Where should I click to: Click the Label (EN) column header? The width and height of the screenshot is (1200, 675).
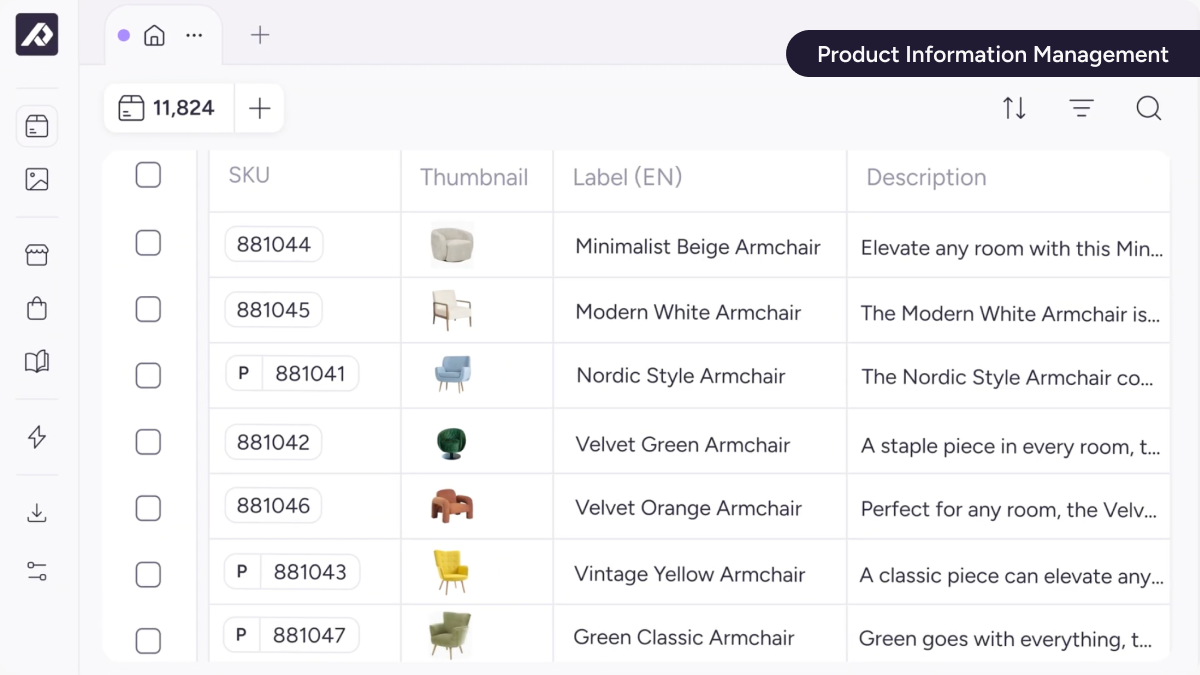pyautogui.click(x=627, y=178)
